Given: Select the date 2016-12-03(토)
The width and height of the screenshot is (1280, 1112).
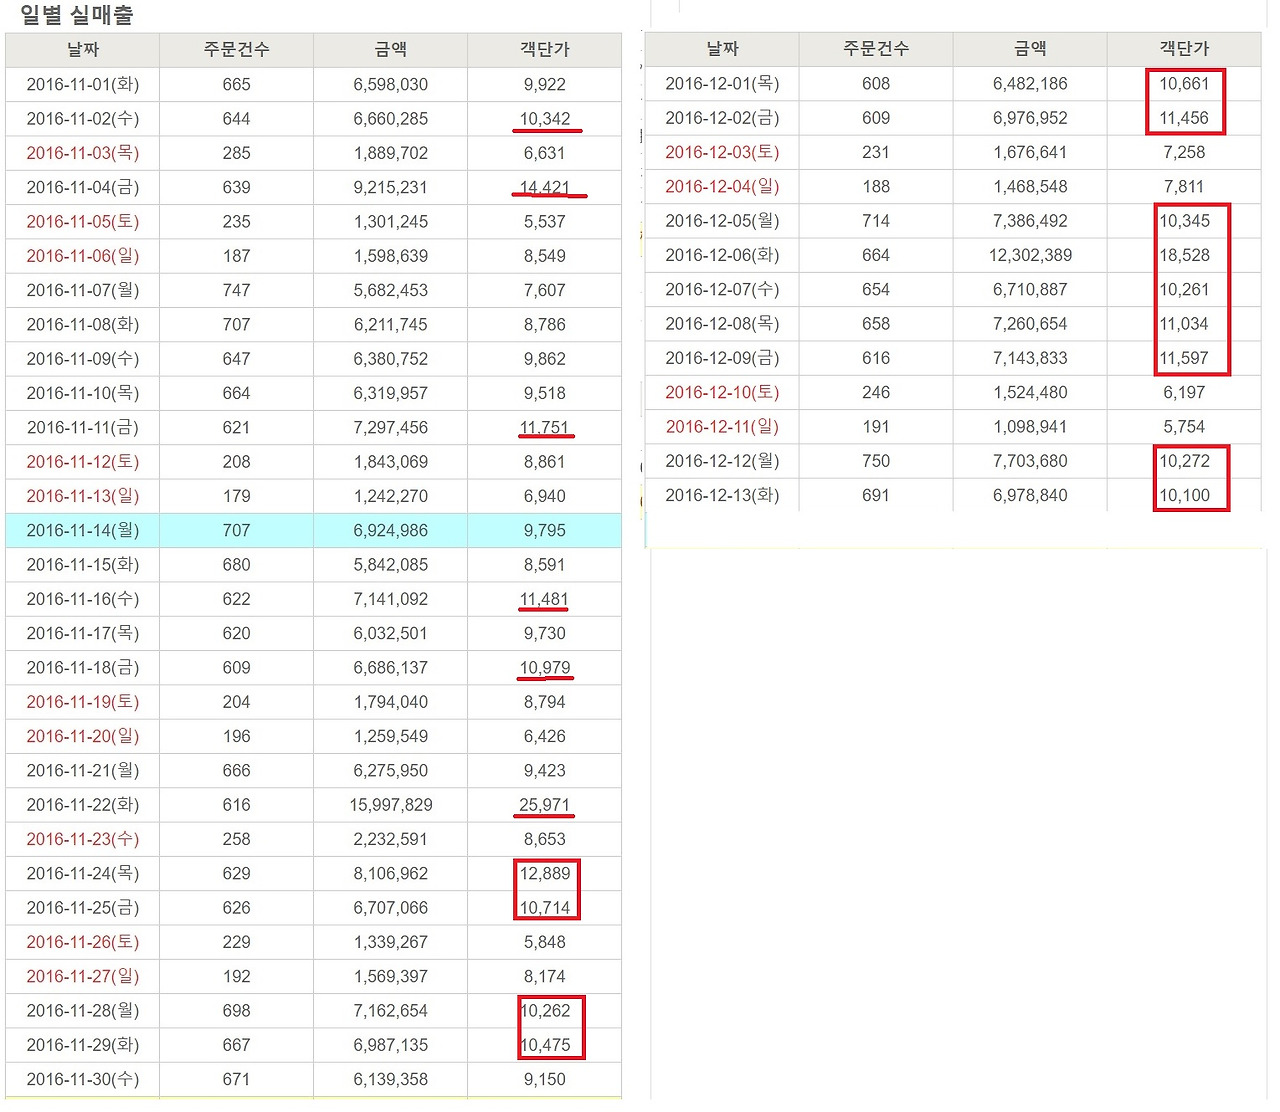Looking at the screenshot, I should click(x=722, y=152).
